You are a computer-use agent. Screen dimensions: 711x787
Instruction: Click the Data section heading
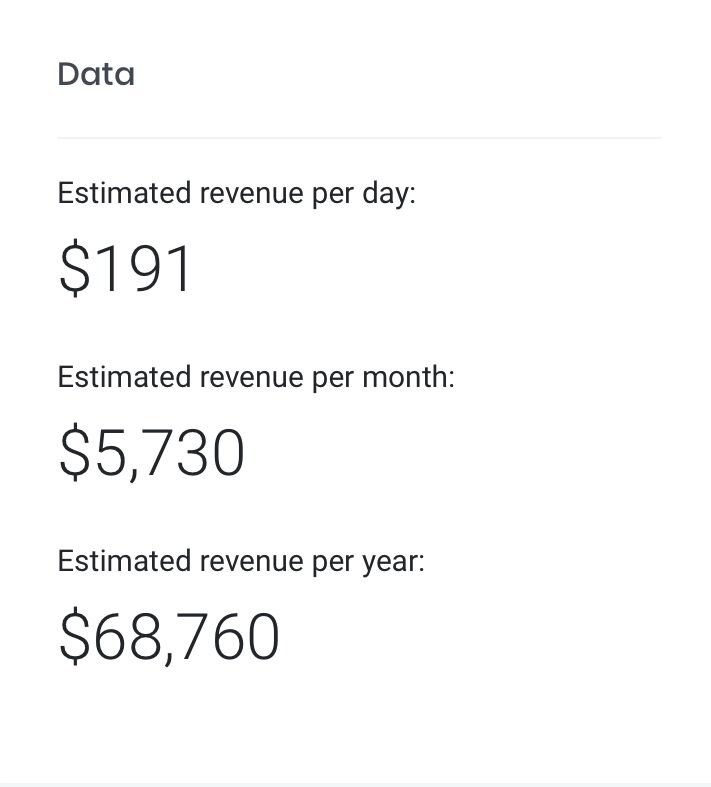[96, 74]
